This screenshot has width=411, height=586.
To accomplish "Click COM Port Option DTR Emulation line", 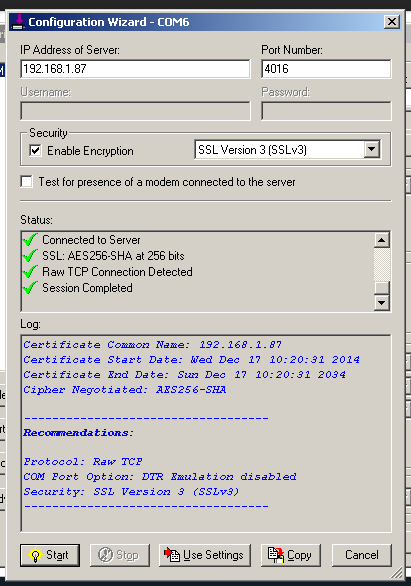I will (x=160, y=476).
